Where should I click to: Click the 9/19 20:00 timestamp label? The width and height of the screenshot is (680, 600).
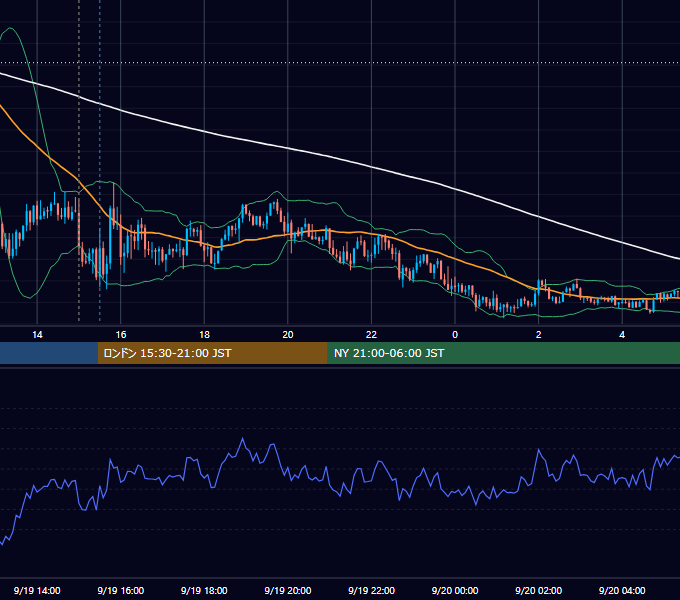[x=288, y=590]
